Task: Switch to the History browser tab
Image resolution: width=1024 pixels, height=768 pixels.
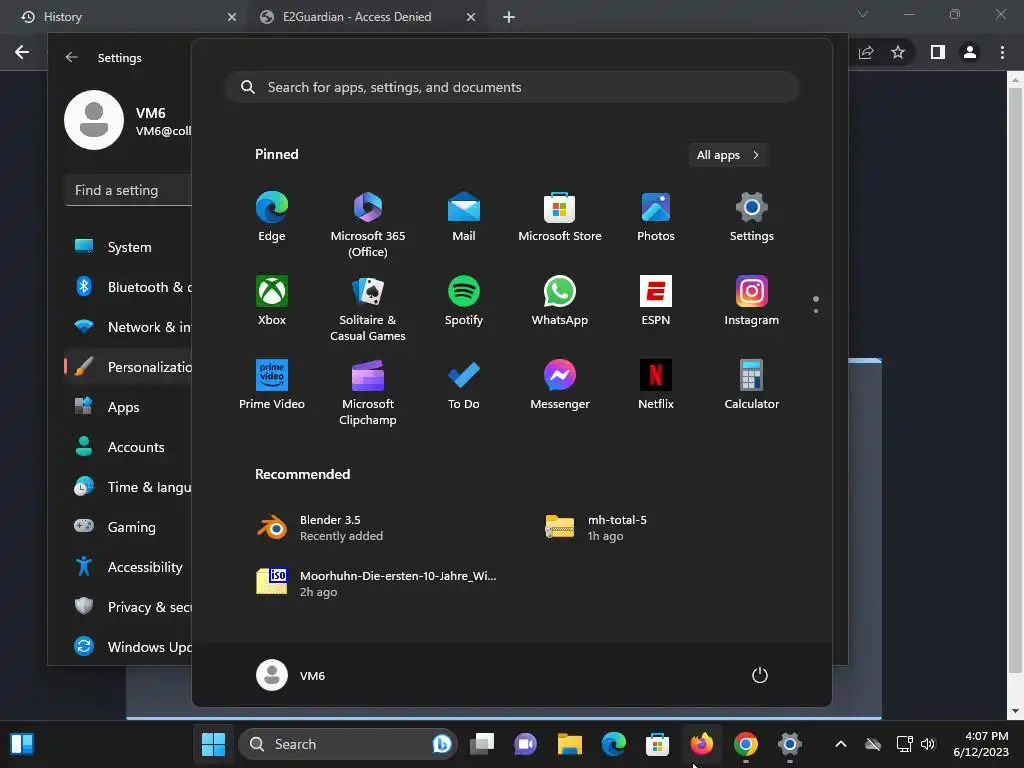Action: coord(124,17)
